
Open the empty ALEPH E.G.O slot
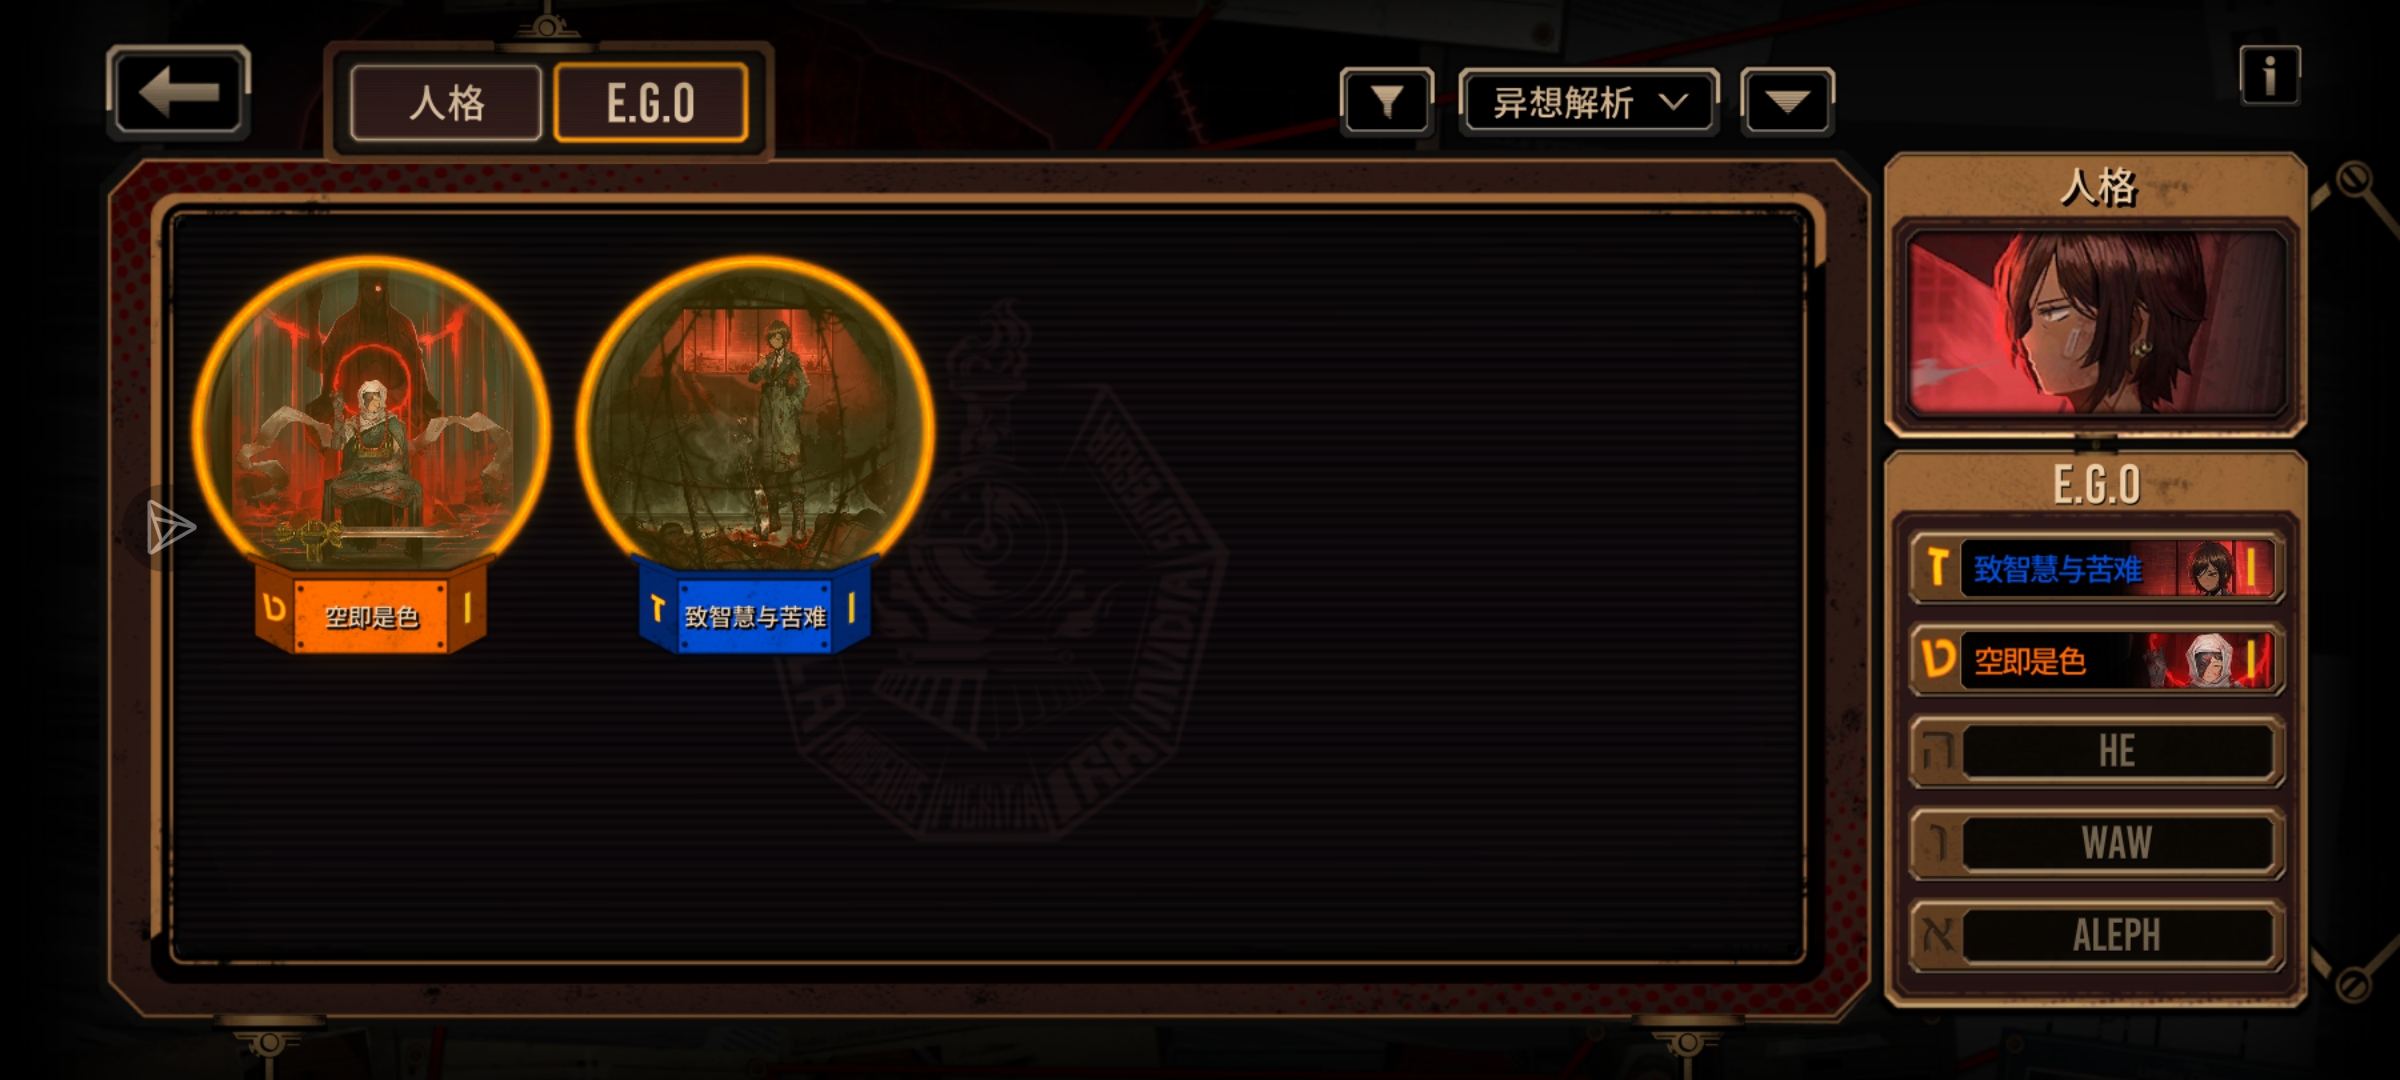tap(2097, 935)
